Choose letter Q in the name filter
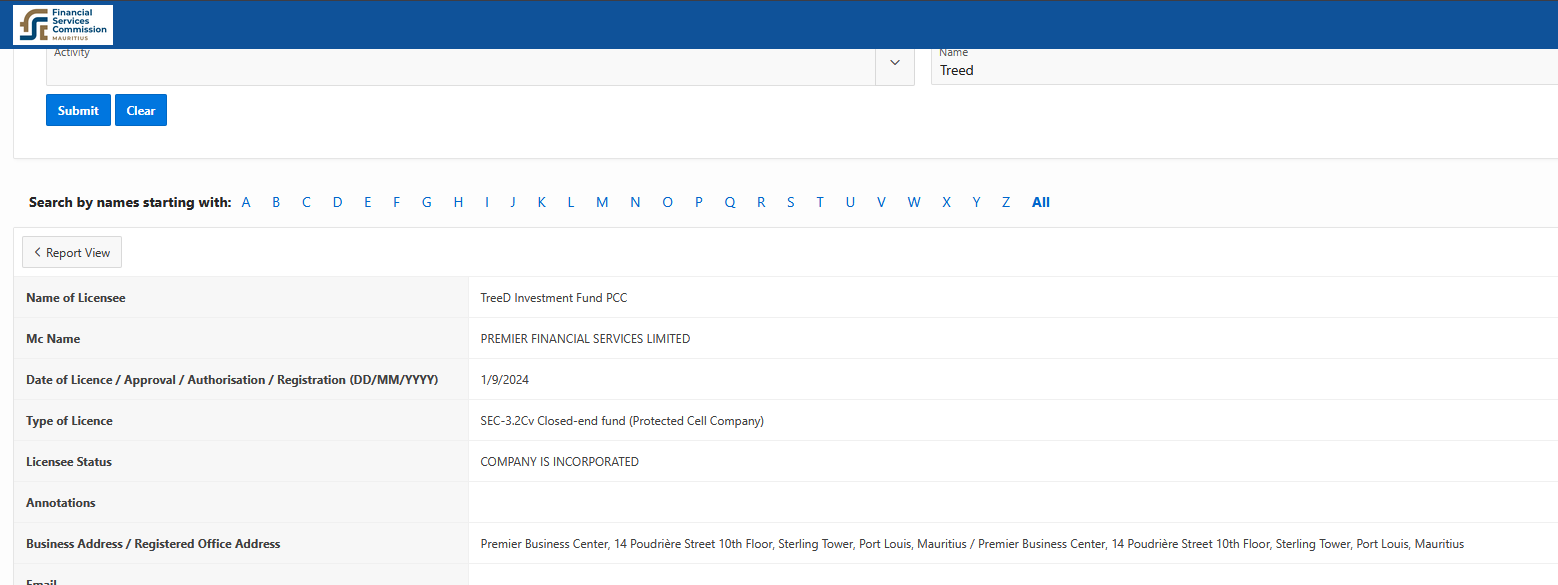 (729, 202)
